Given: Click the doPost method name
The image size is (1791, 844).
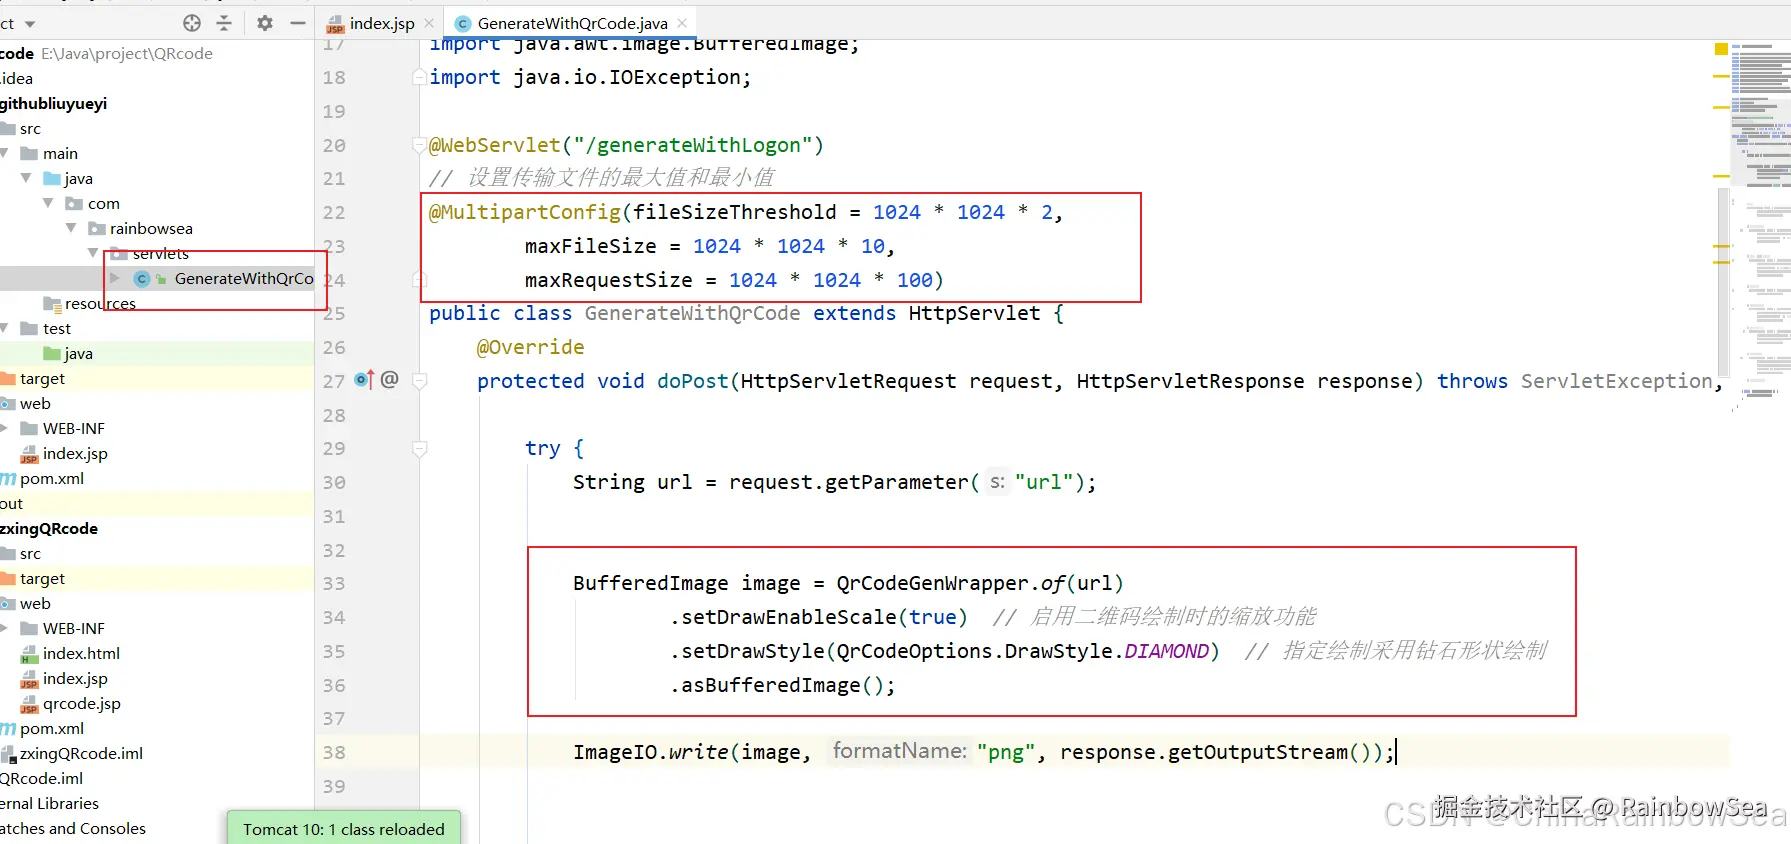Looking at the screenshot, I should [693, 381].
